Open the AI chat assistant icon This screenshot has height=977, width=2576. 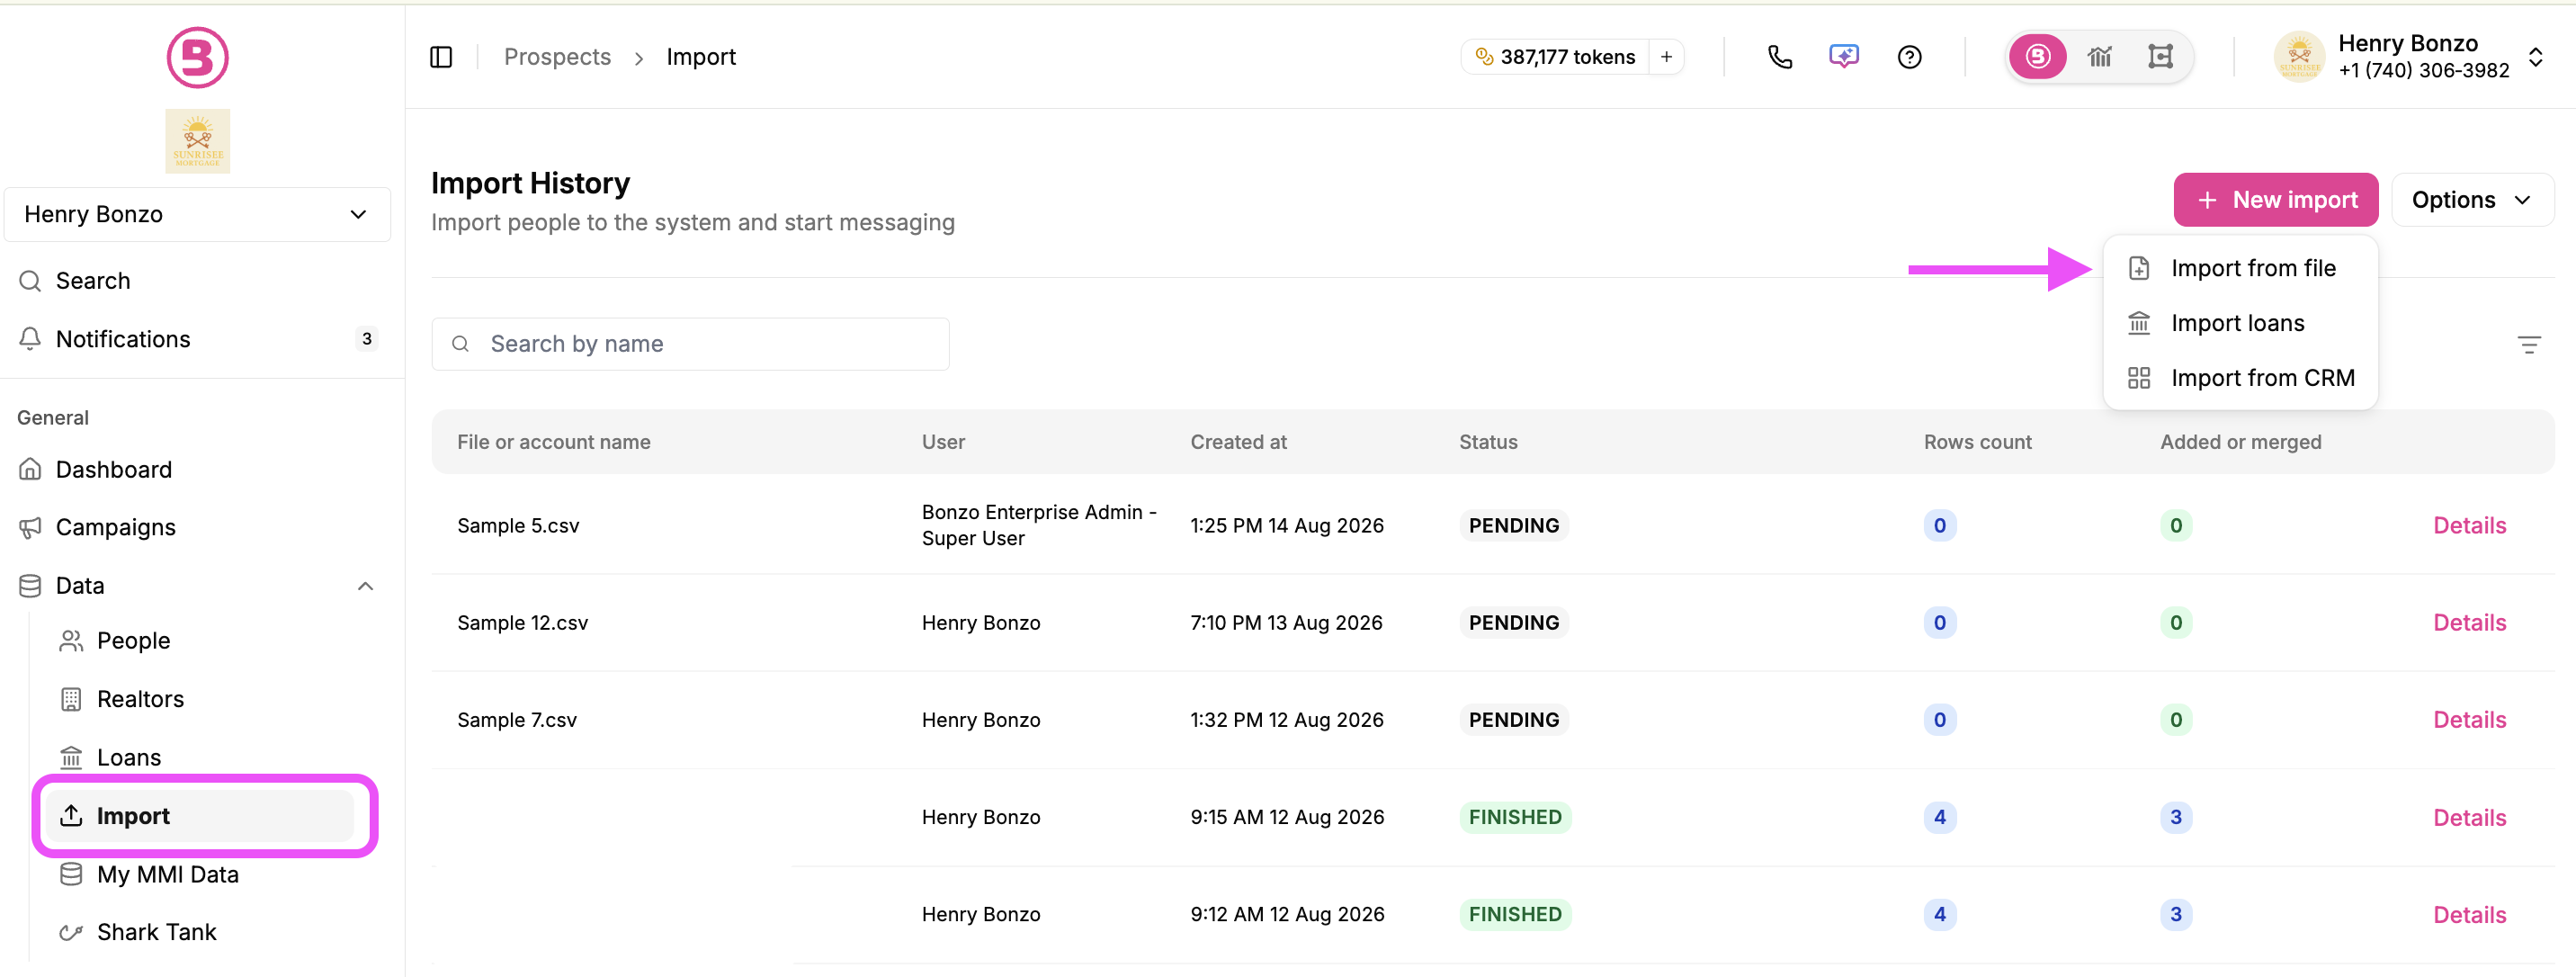tap(1844, 57)
